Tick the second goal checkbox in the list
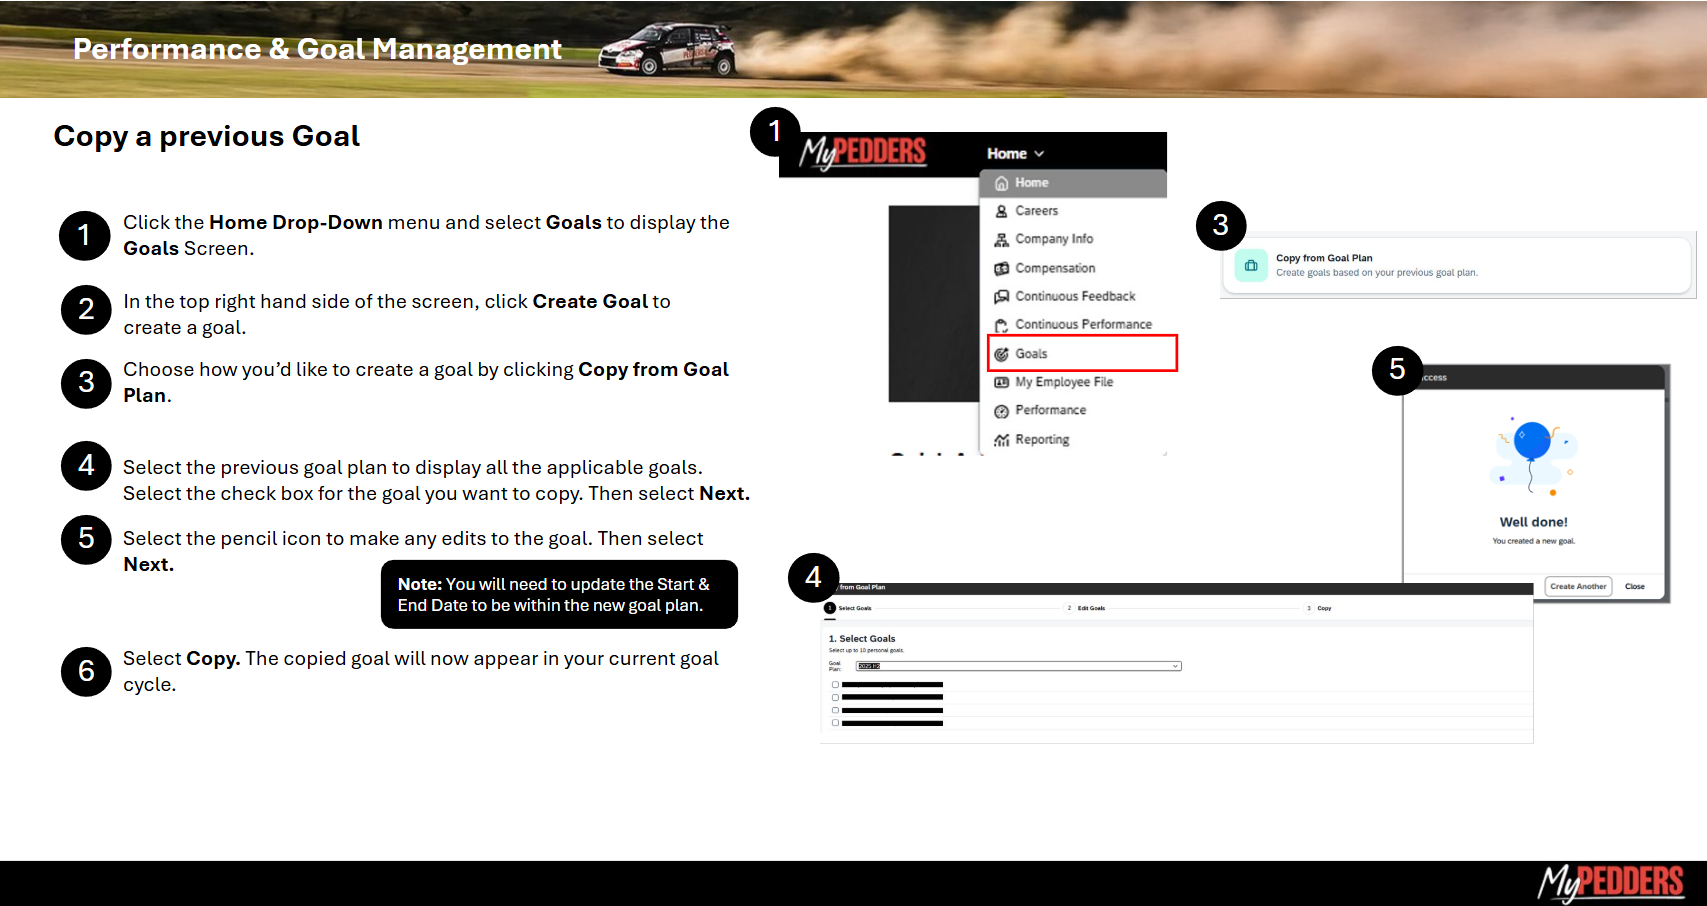This screenshot has width=1707, height=906. [835, 698]
